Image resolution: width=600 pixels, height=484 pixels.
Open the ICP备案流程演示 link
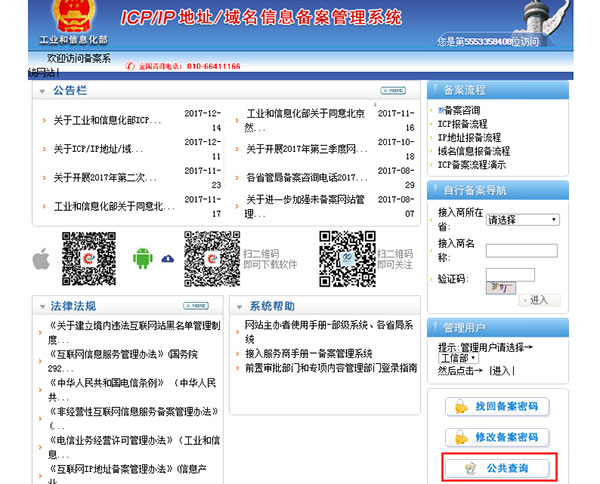tap(472, 165)
